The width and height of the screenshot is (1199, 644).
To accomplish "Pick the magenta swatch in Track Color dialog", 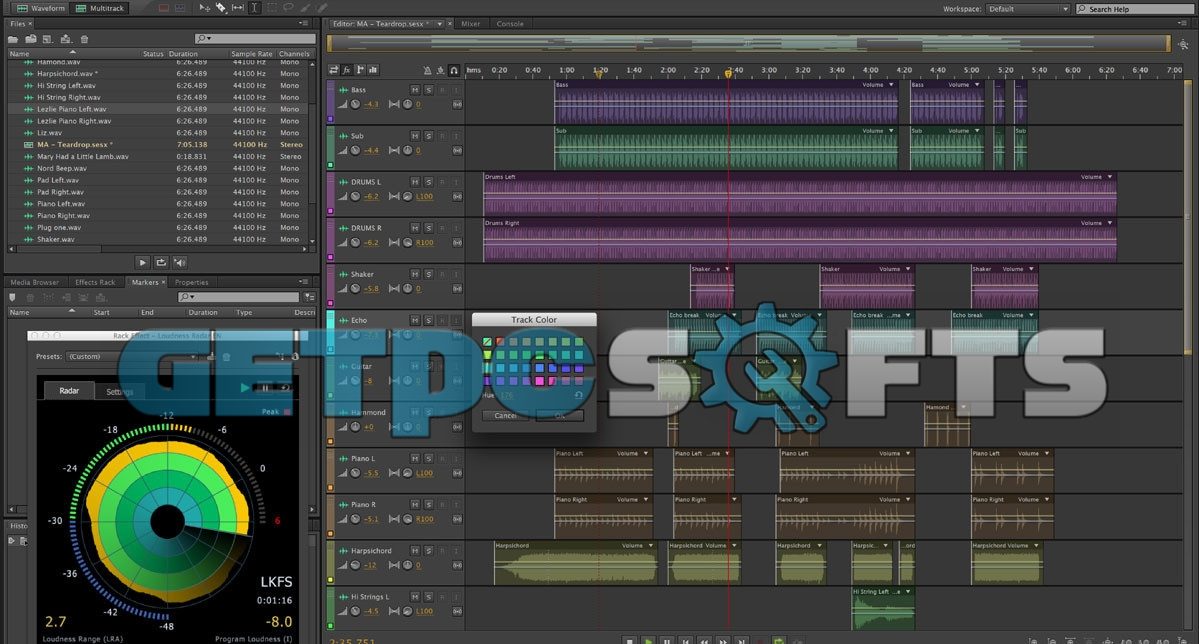I will 540,380.
